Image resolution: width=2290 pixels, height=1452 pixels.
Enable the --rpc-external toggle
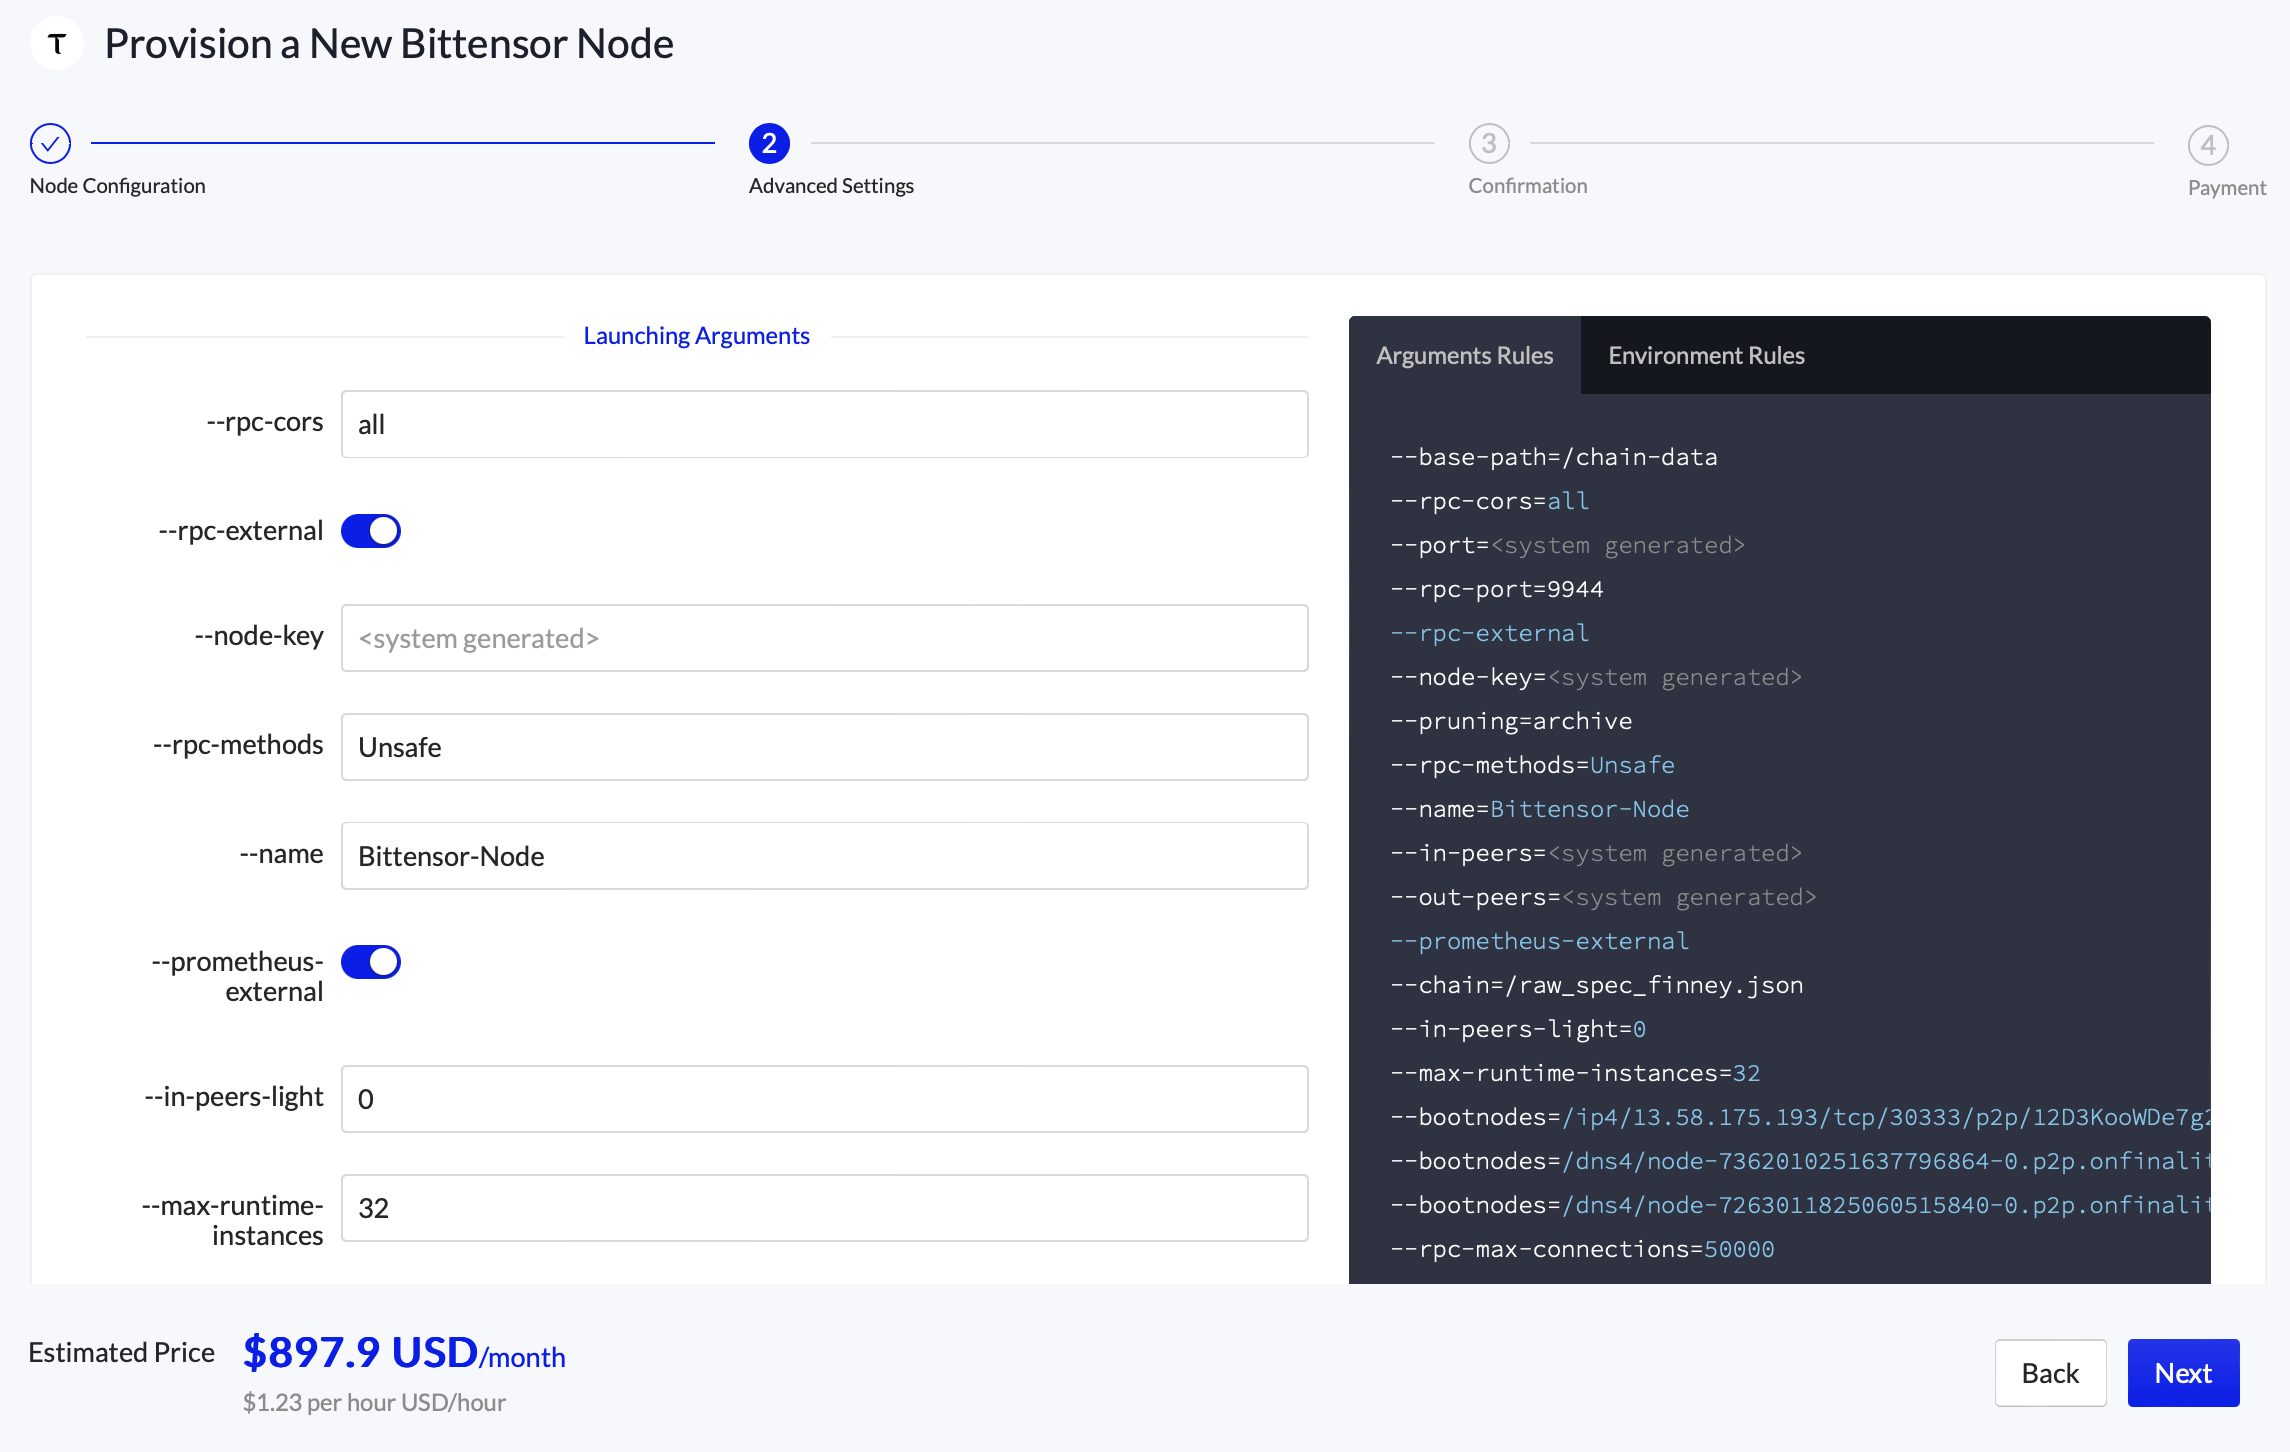(x=370, y=530)
